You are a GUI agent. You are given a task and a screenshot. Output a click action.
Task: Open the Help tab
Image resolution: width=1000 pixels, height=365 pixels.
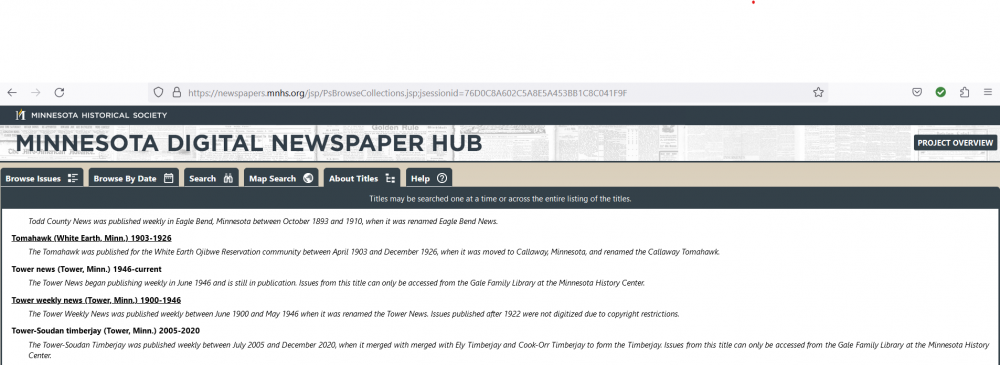pos(429,178)
